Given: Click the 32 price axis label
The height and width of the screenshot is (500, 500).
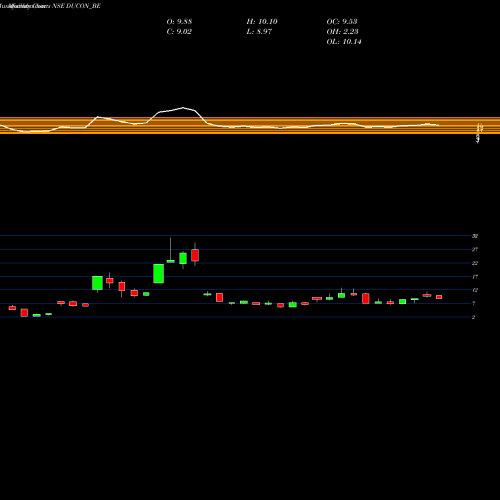Looking at the screenshot, I should pyautogui.click(x=475, y=236).
